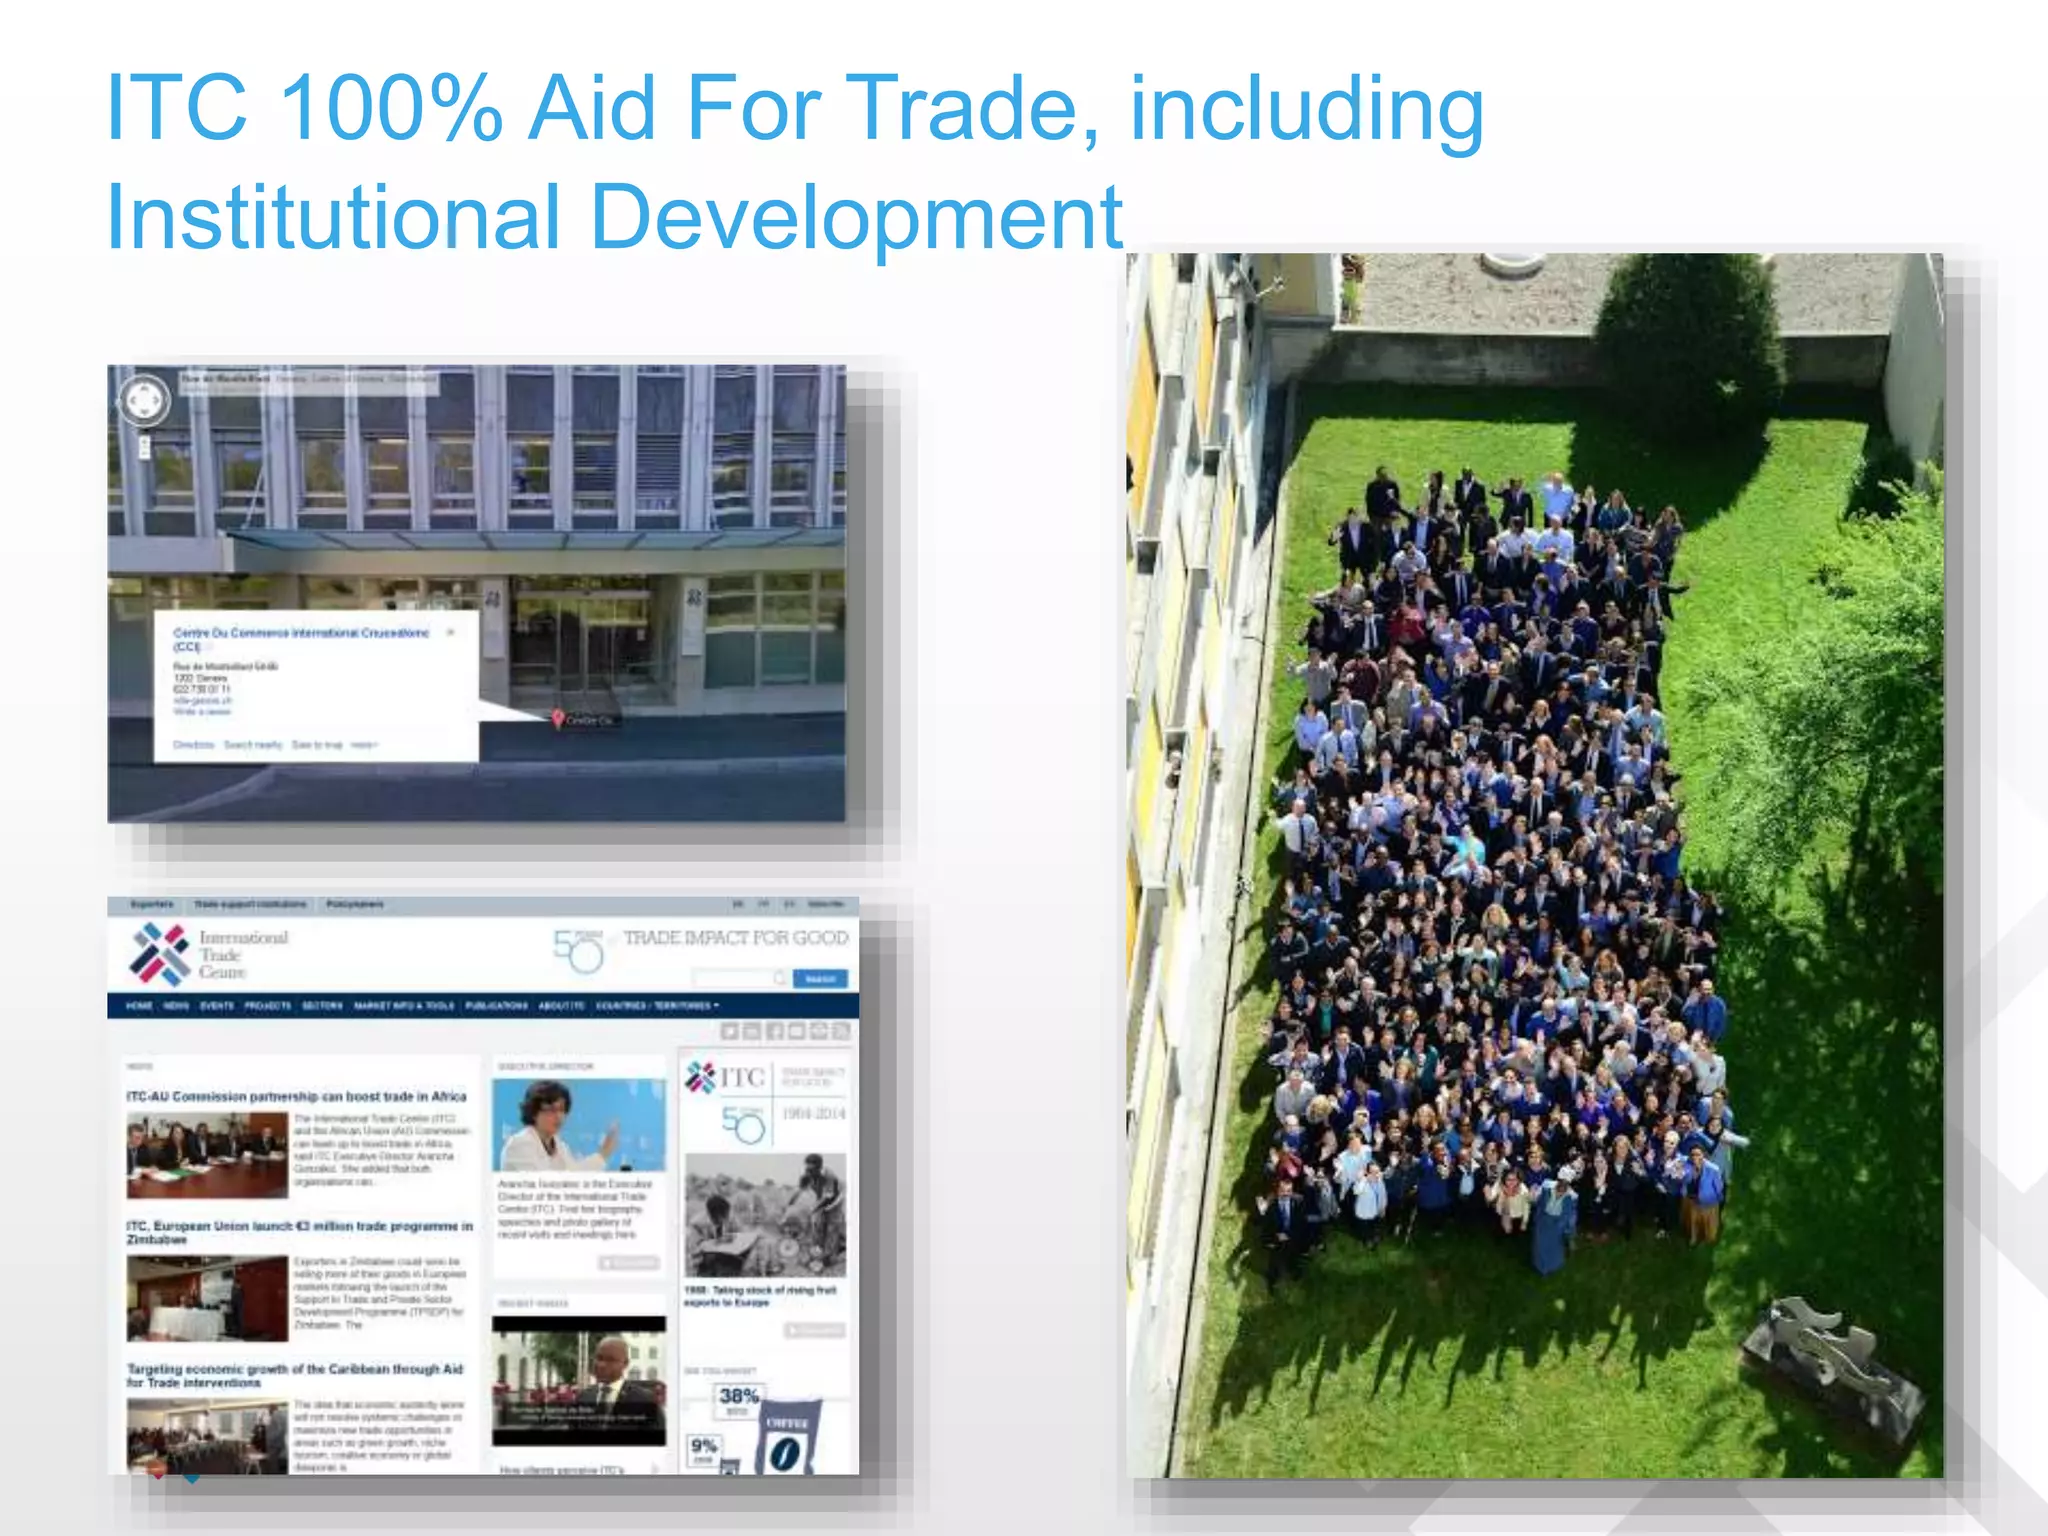The height and width of the screenshot is (1536, 2048).
Task: Close the Centre Du Commerce info popup
Action: (451, 632)
